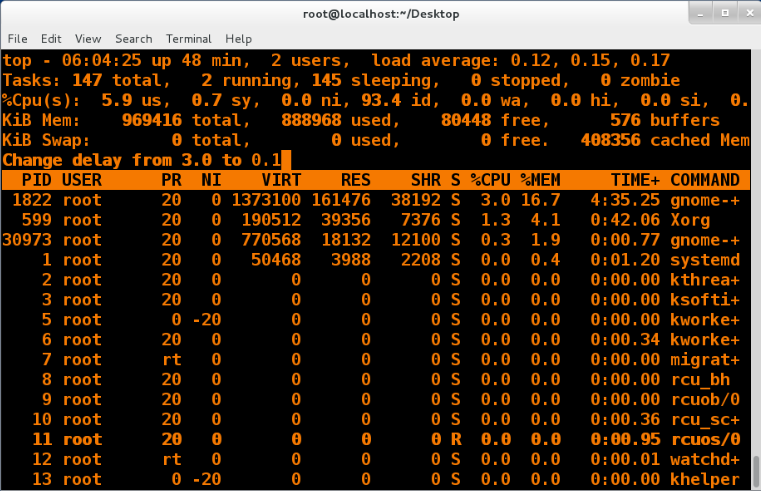Click the VIRT column header
Viewport: 761px width, 491px height.
[x=281, y=180]
